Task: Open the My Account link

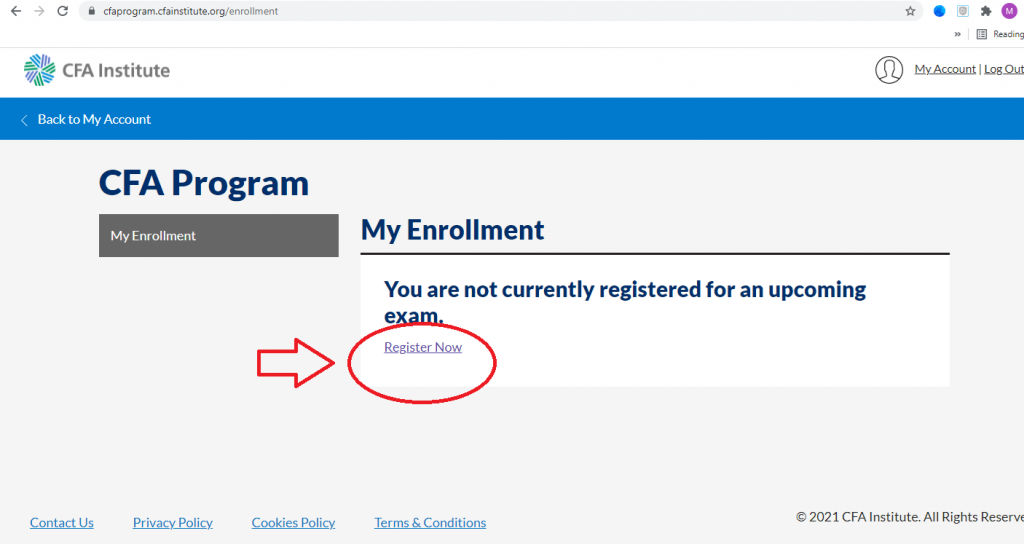Action: (x=945, y=69)
